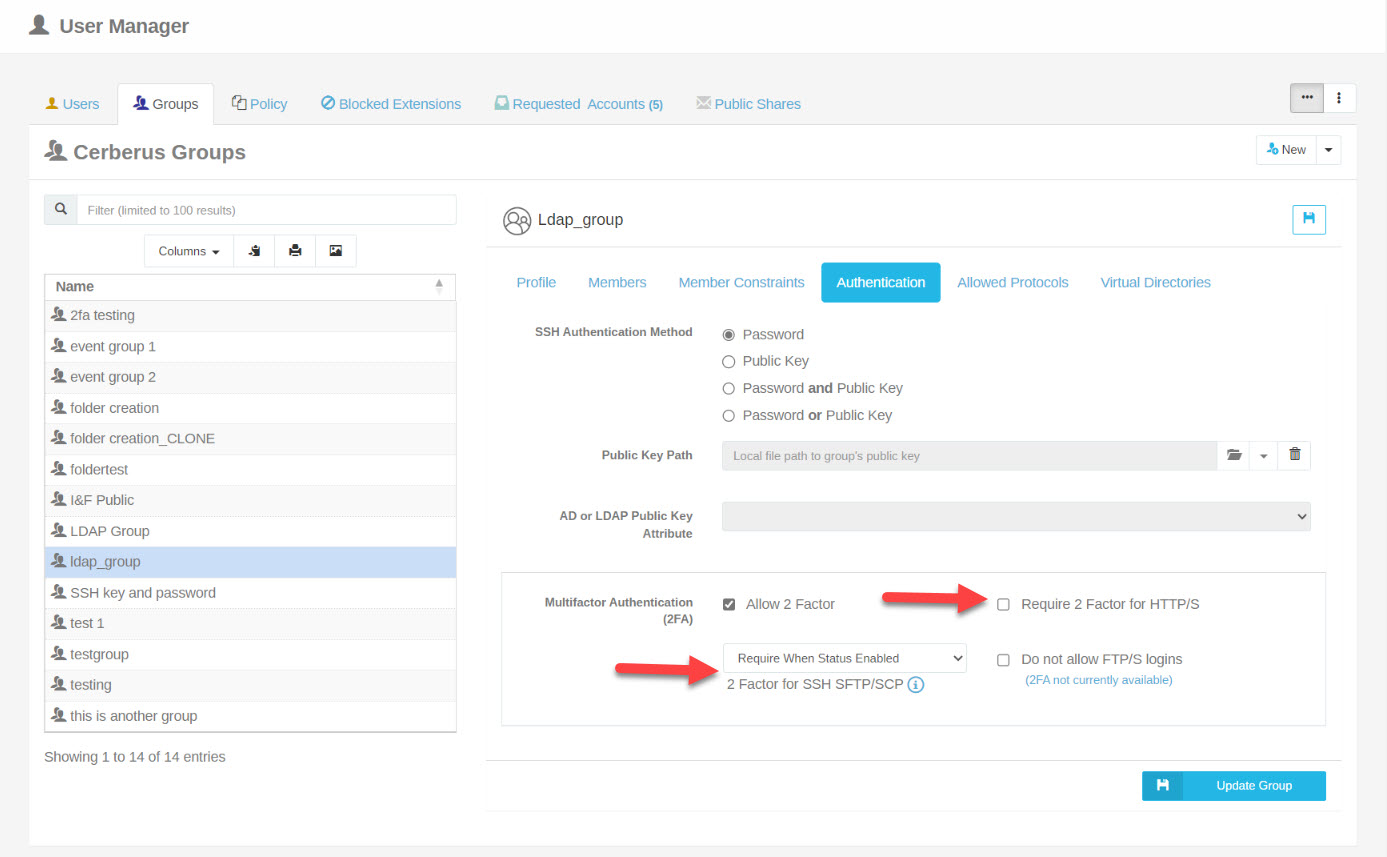Select the event group 1 row
1387x857 pixels.
[250, 346]
